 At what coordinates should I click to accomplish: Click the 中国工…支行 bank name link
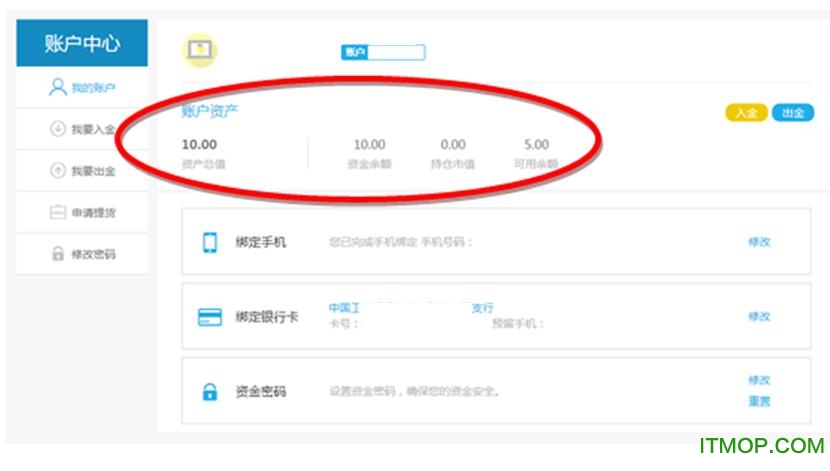coord(411,307)
